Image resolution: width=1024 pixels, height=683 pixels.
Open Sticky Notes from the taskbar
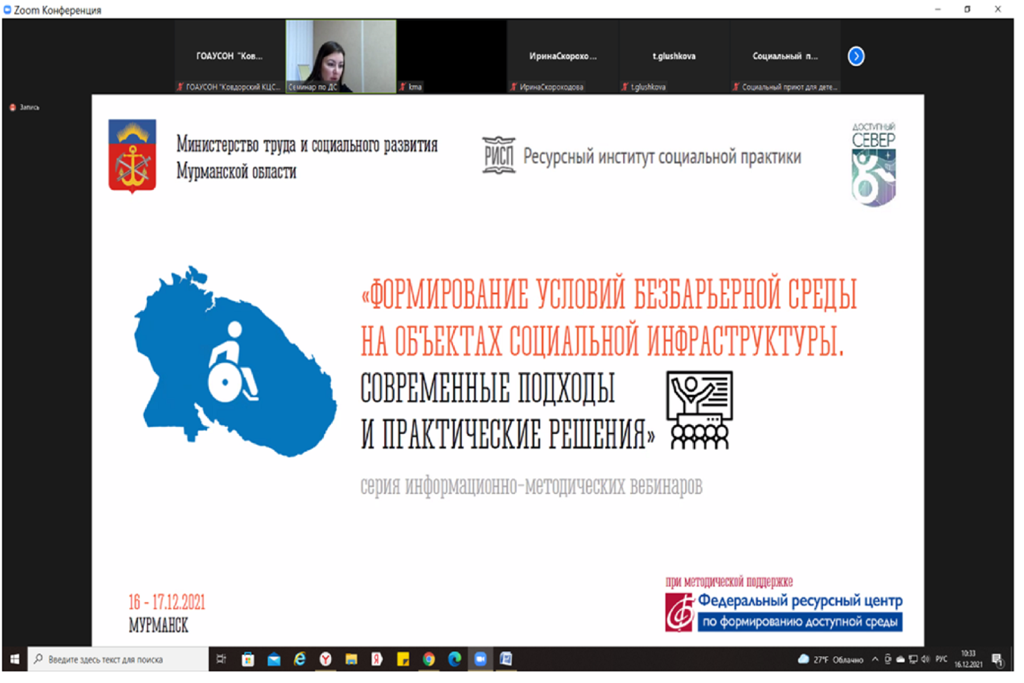403,659
